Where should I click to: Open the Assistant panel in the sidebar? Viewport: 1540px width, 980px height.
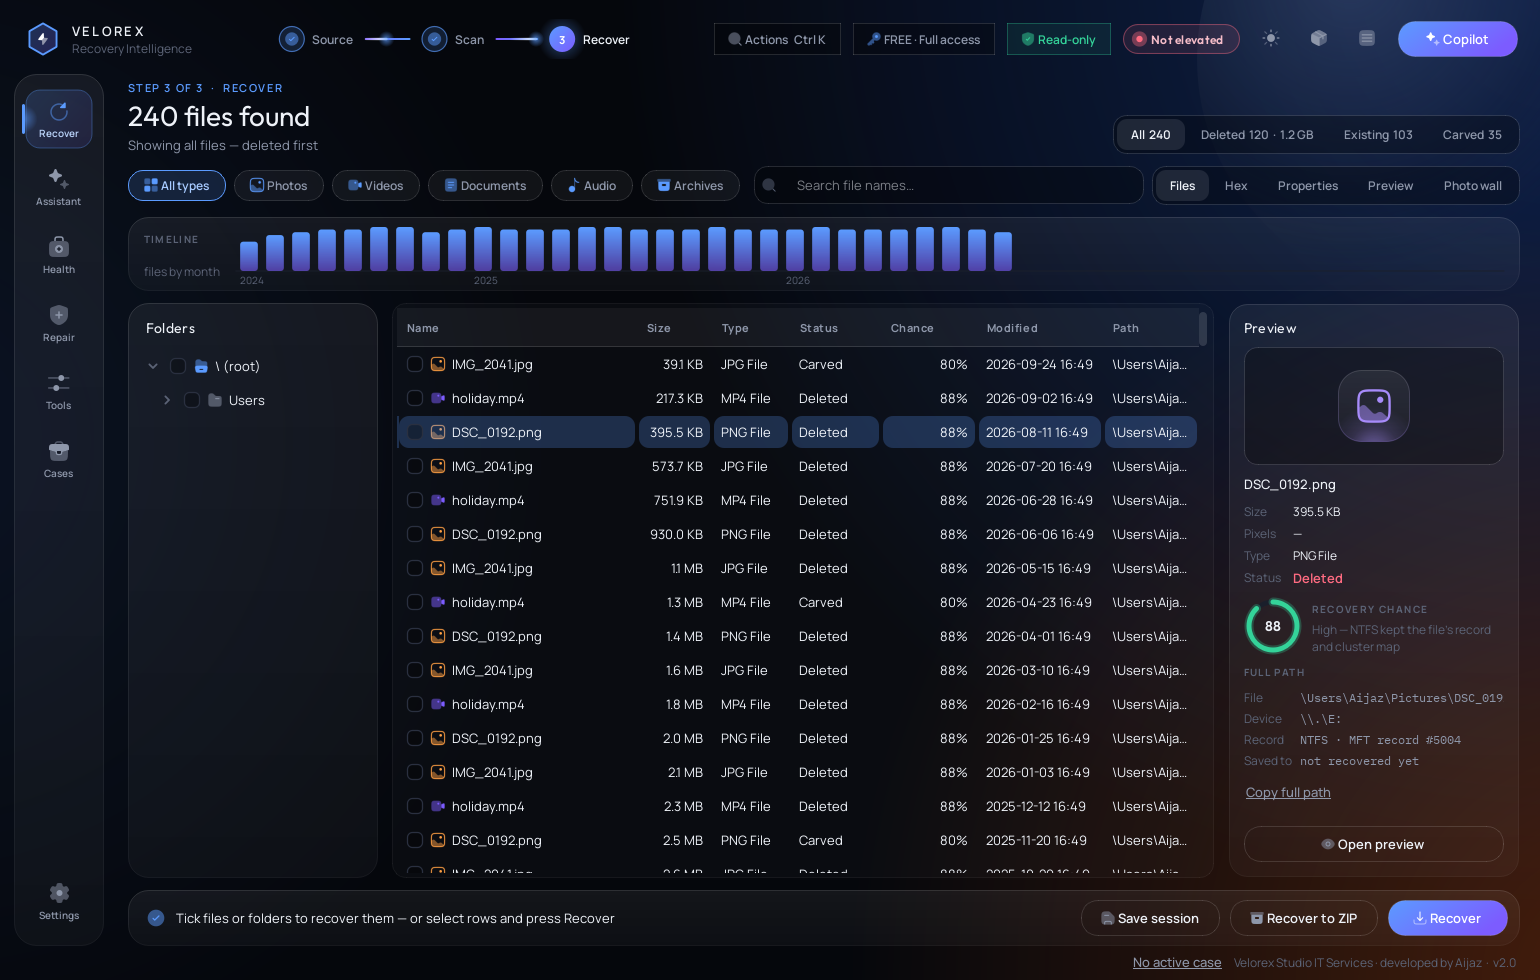[59, 187]
